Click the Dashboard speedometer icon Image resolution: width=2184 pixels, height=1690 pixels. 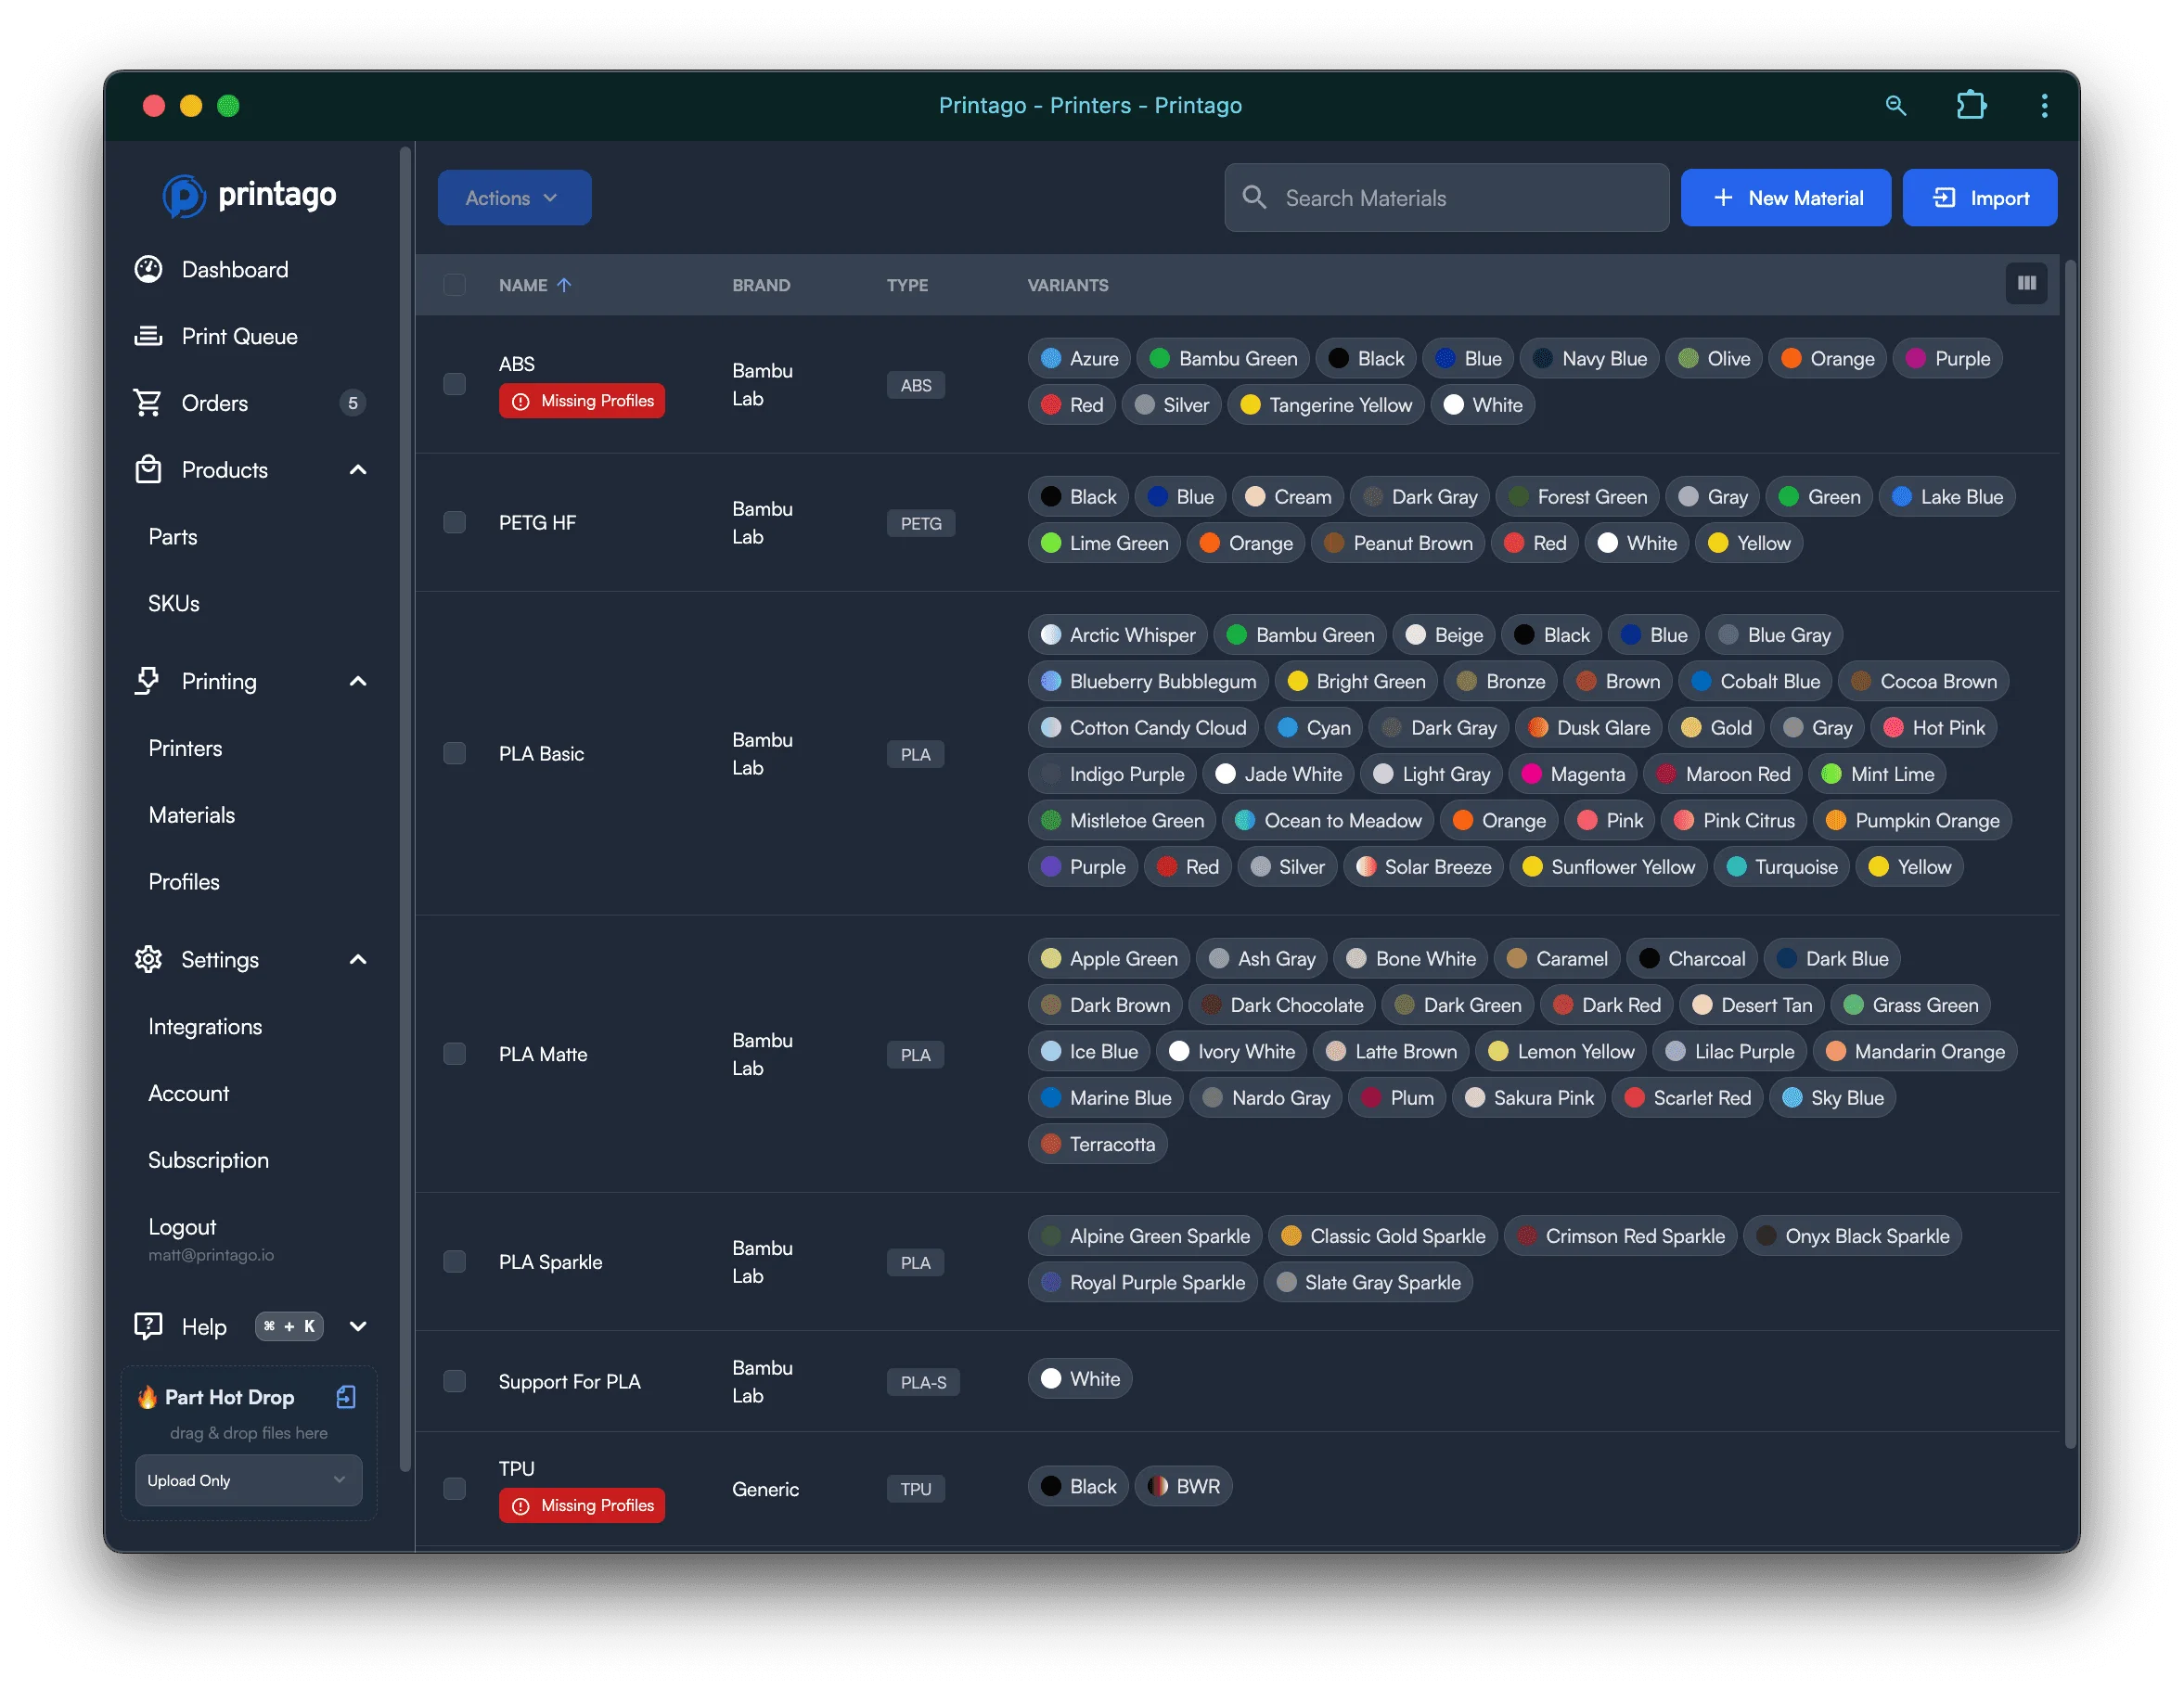tap(148, 269)
